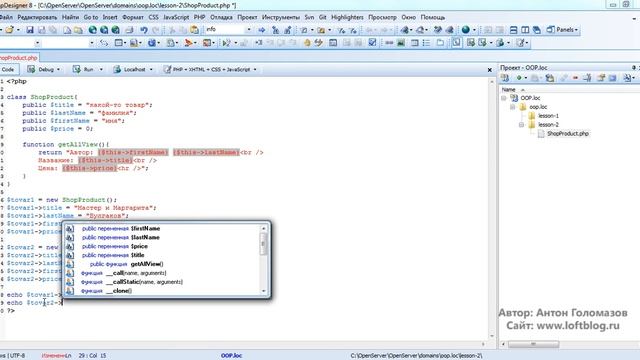640x360 pixels.
Task: Open the Формат menu
Action: click(133, 17)
